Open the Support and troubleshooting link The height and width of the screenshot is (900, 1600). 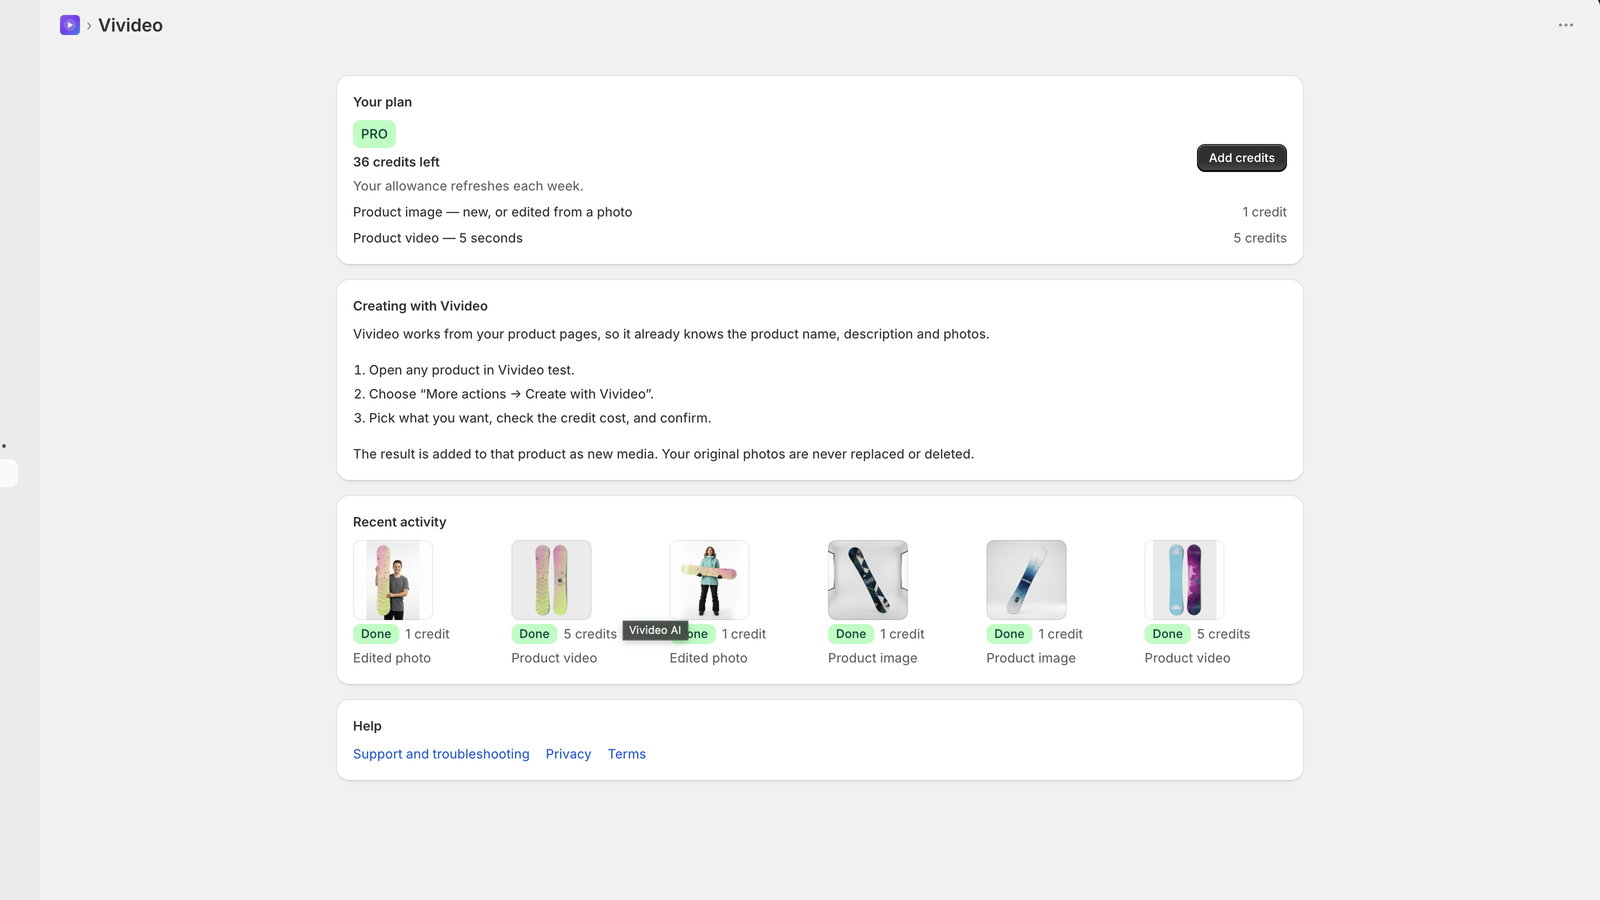441,754
